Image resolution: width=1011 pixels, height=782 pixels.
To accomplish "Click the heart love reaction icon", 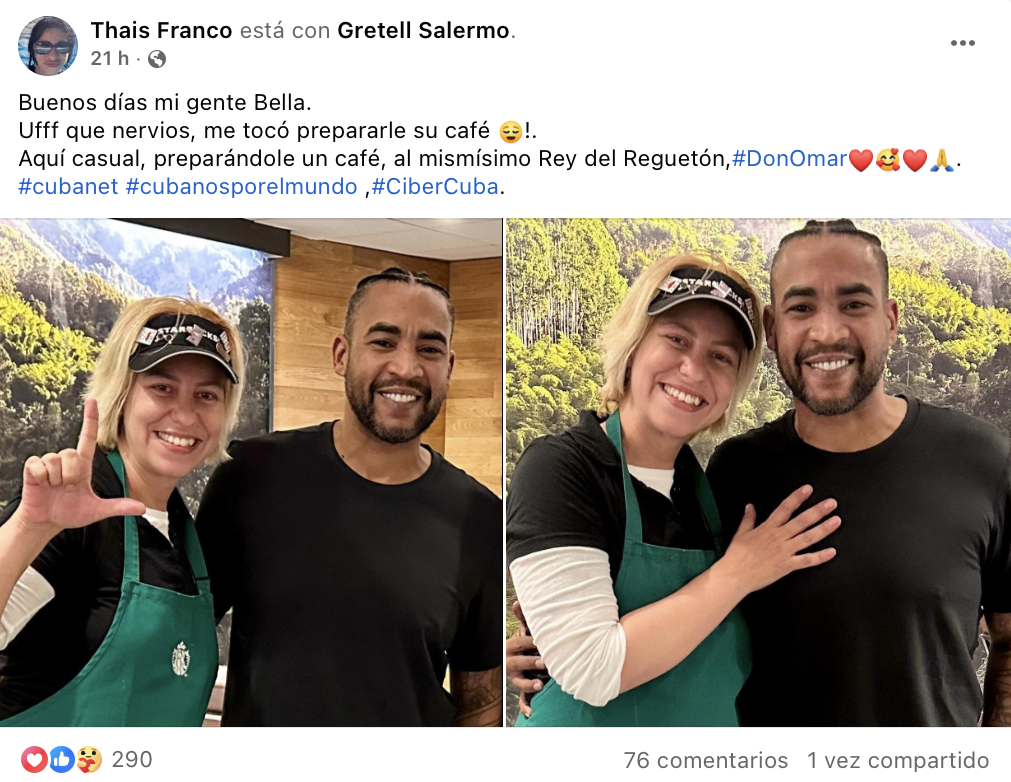I will click(34, 760).
